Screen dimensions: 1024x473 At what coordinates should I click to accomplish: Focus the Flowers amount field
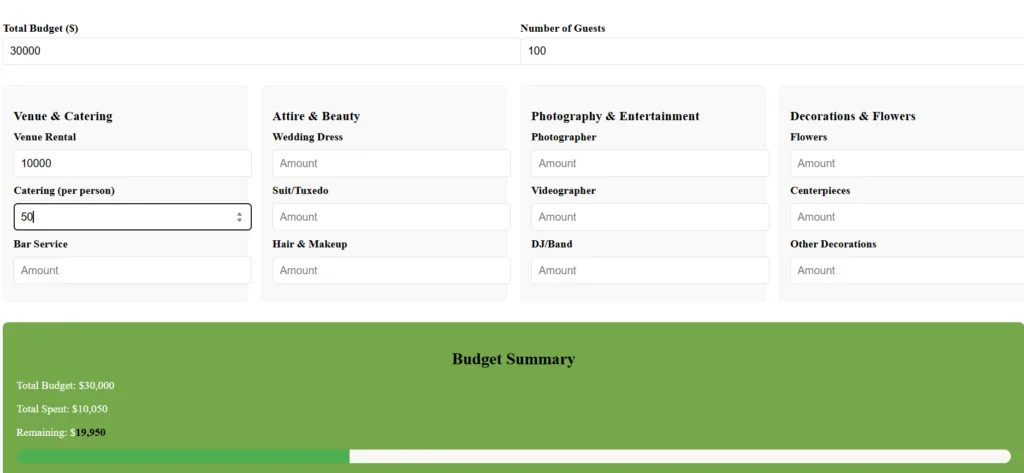(907, 163)
